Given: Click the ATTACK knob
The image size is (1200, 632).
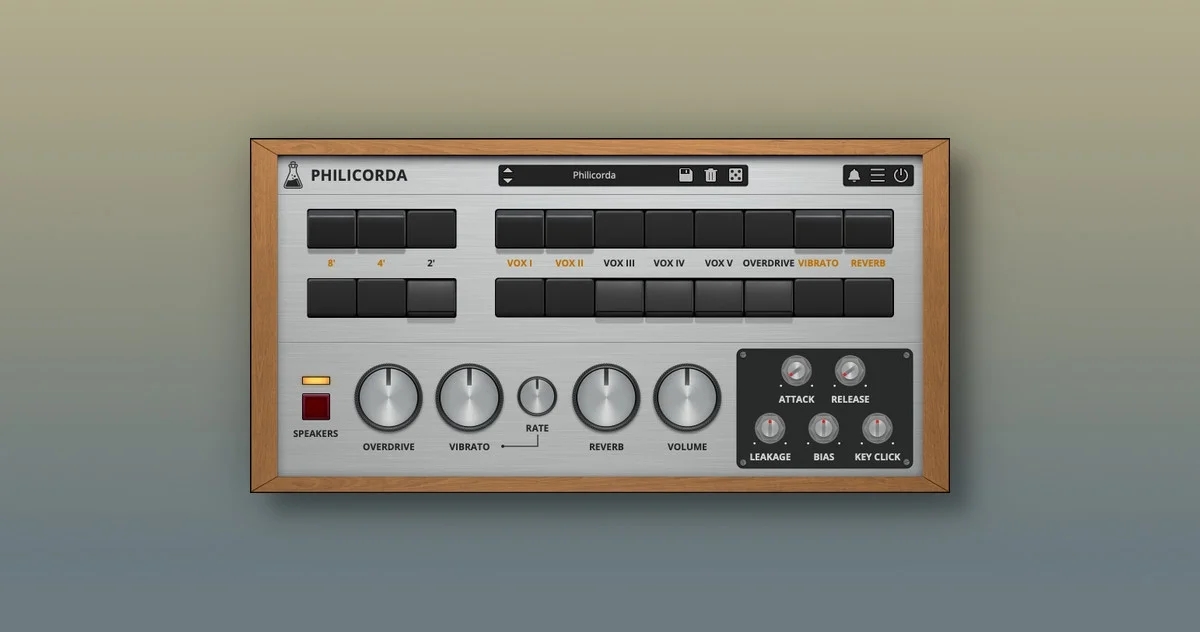Looking at the screenshot, I should pyautogui.click(x=796, y=371).
